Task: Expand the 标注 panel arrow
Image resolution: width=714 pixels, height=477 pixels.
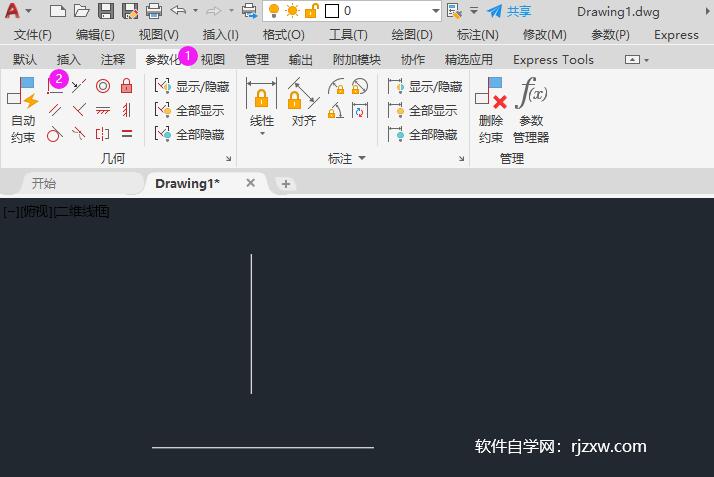Action: (362, 158)
